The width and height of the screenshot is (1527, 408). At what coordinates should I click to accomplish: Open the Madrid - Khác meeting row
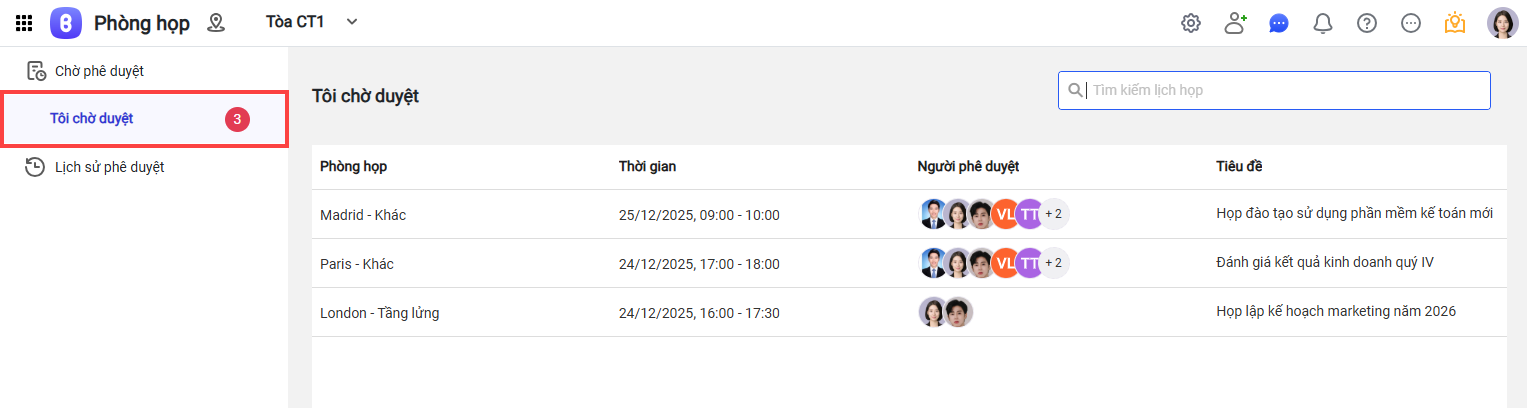click(363, 215)
